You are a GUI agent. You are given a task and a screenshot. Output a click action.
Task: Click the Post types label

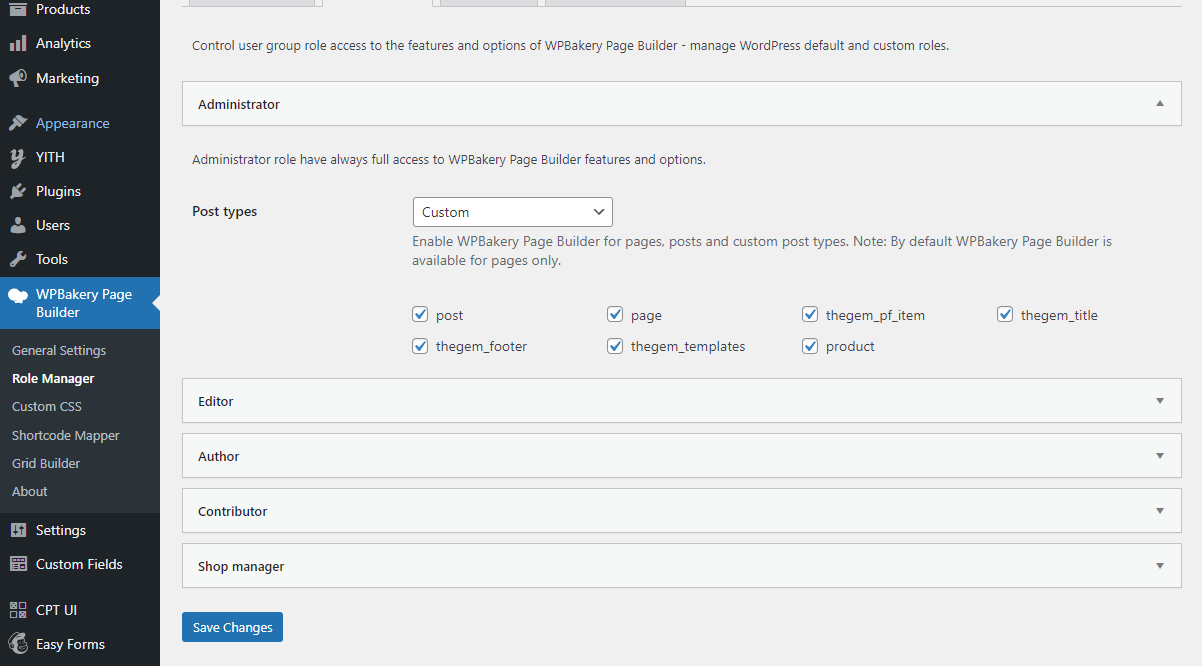pyautogui.click(x=225, y=212)
